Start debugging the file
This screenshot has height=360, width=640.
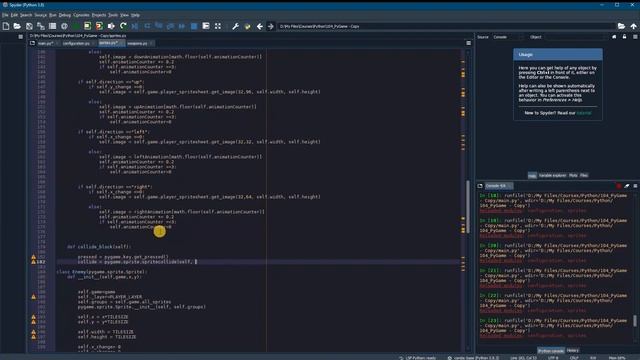[x=135, y=26]
